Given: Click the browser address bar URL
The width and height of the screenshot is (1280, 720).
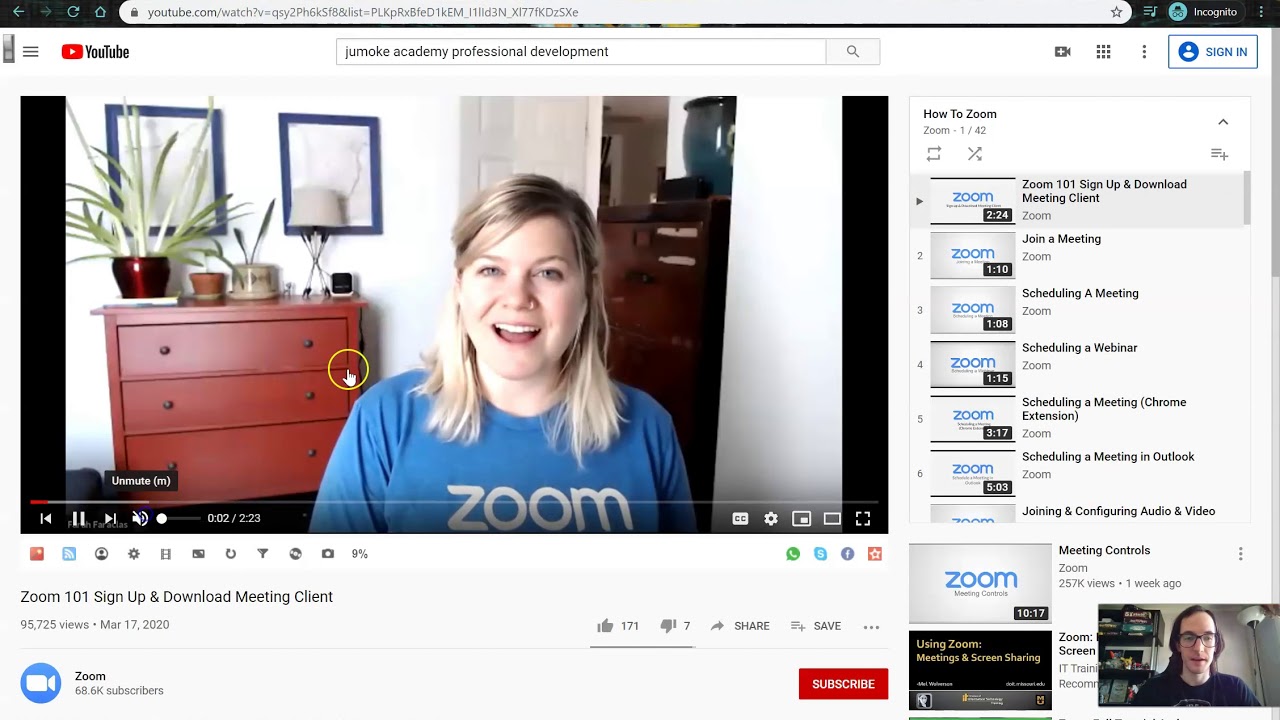Looking at the screenshot, I should 362,12.
